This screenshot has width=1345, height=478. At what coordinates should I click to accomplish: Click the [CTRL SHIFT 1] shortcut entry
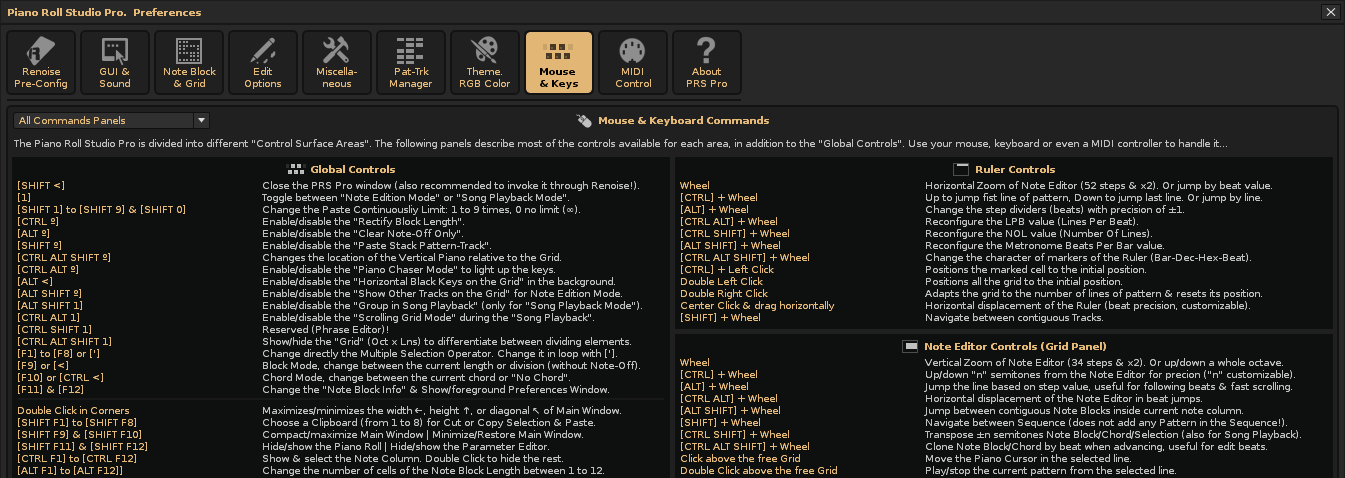(54, 329)
